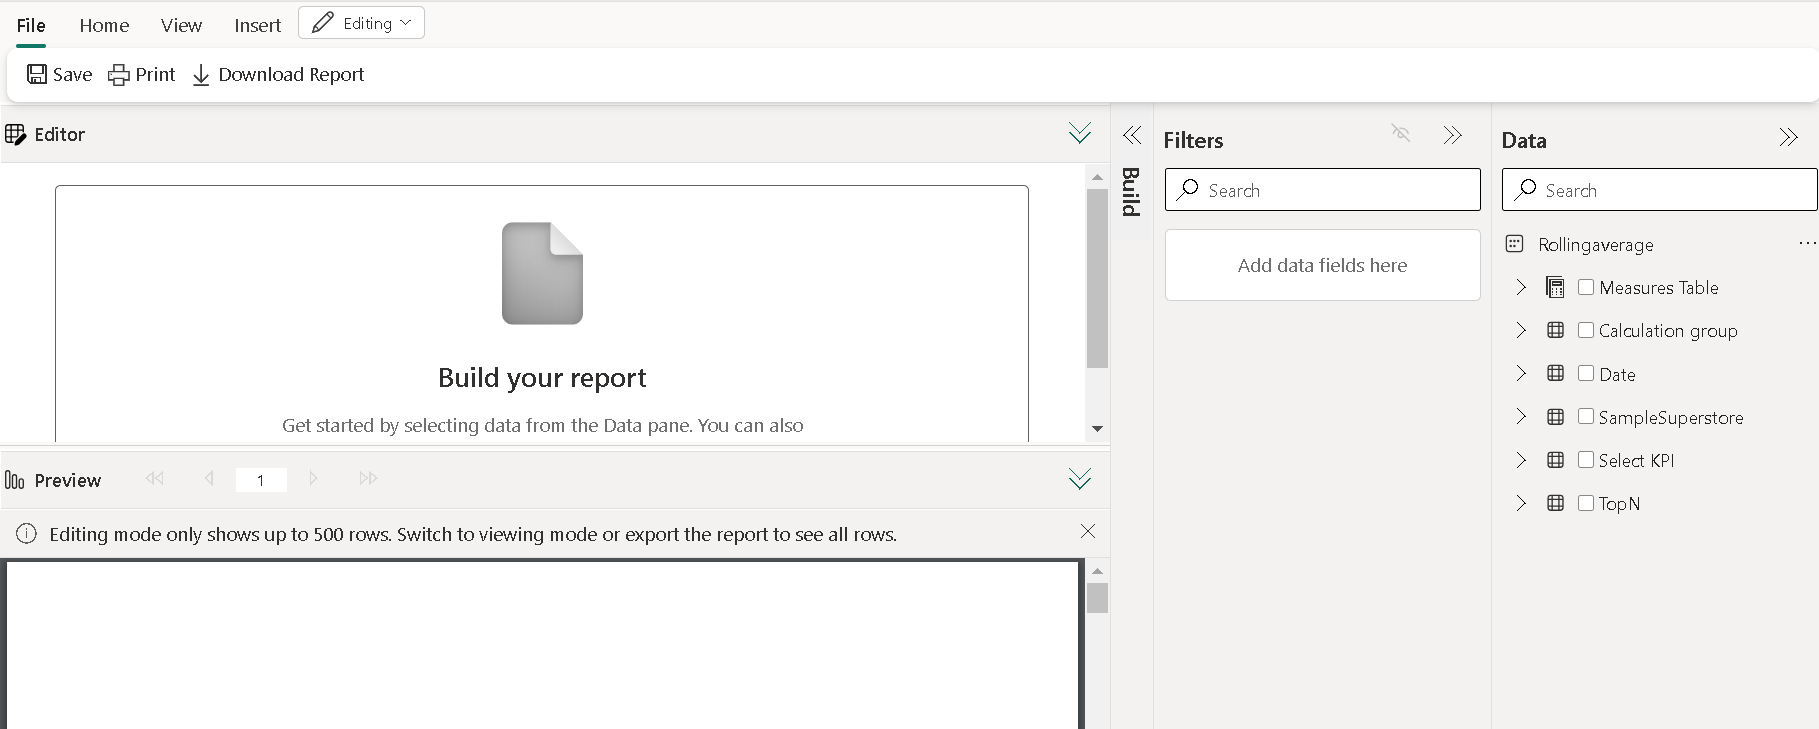
Task: Jump to the last preview page
Action: [x=368, y=479]
